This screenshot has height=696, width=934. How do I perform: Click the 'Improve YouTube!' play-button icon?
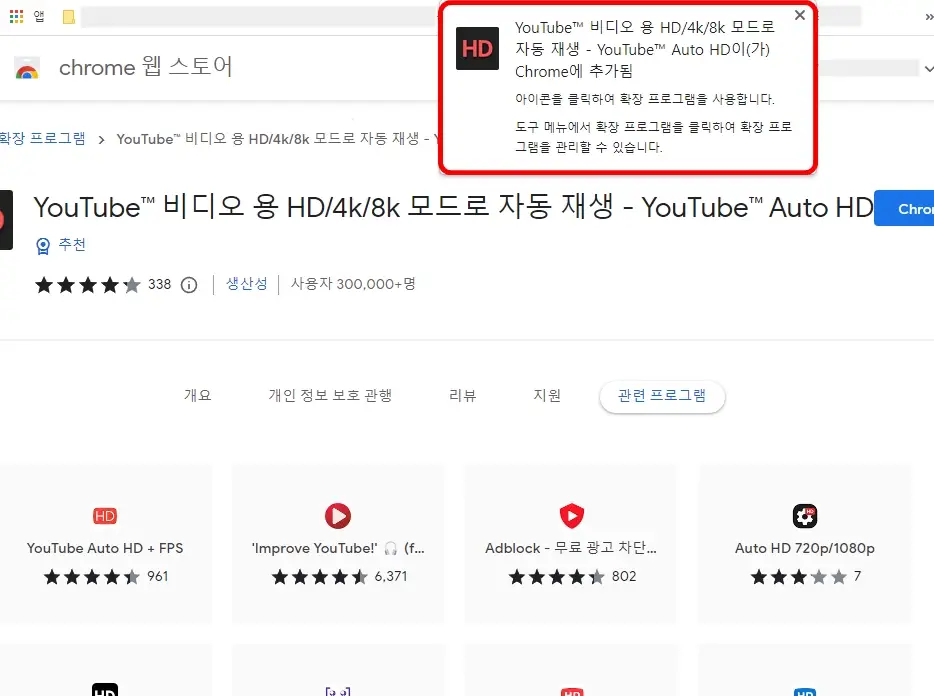337,516
